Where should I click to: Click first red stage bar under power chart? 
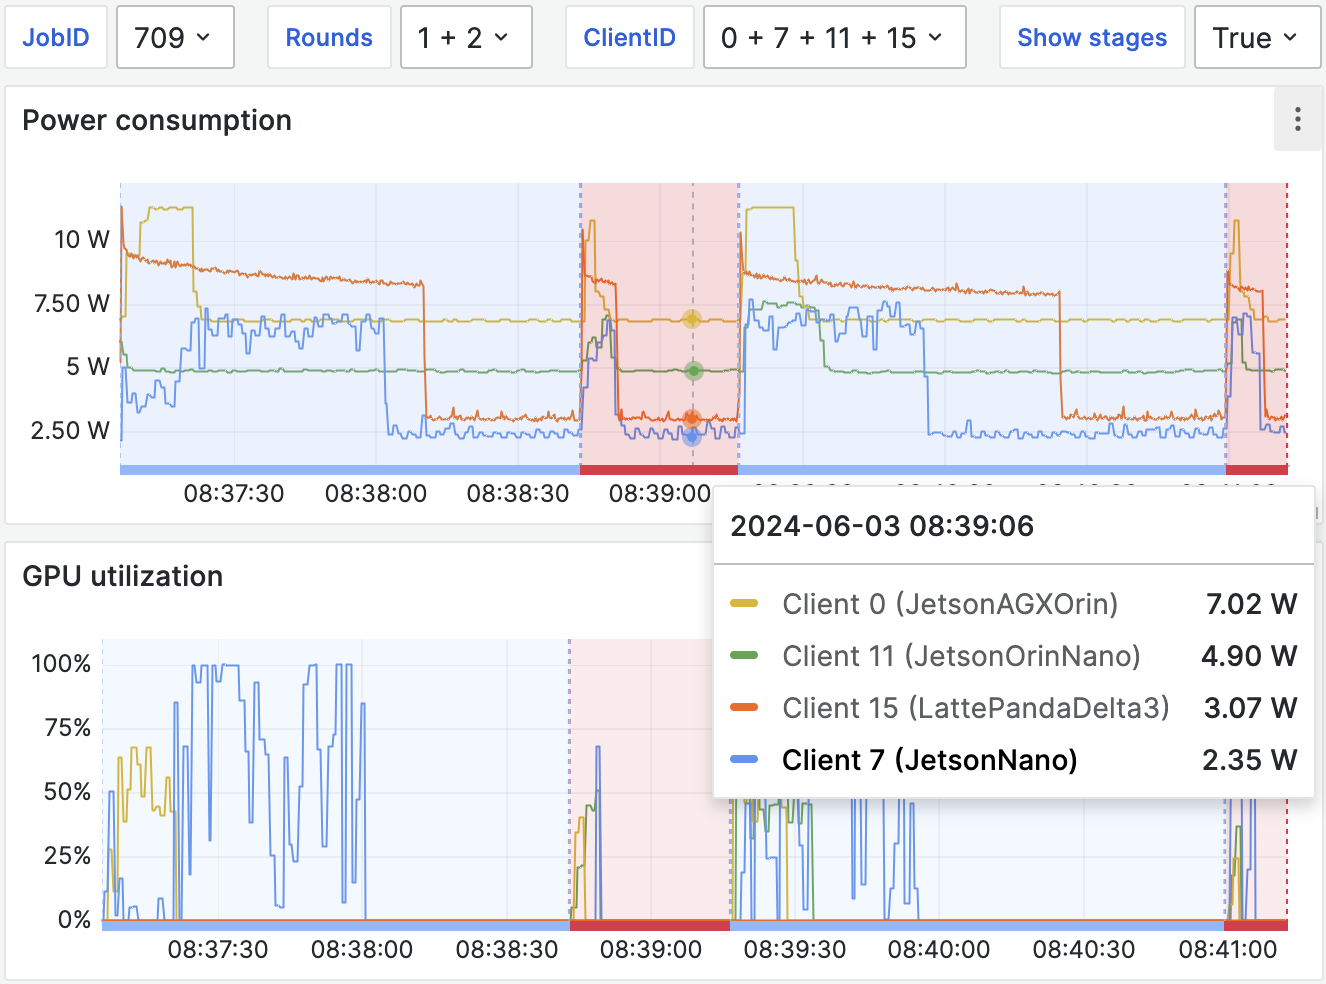(x=658, y=470)
